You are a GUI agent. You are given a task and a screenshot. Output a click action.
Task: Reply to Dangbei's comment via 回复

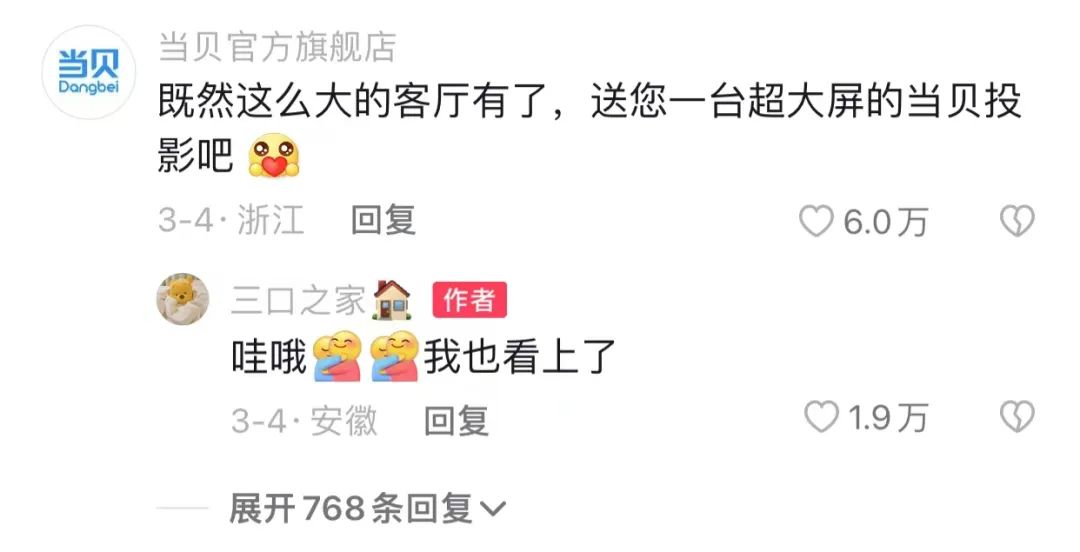pyautogui.click(x=383, y=221)
